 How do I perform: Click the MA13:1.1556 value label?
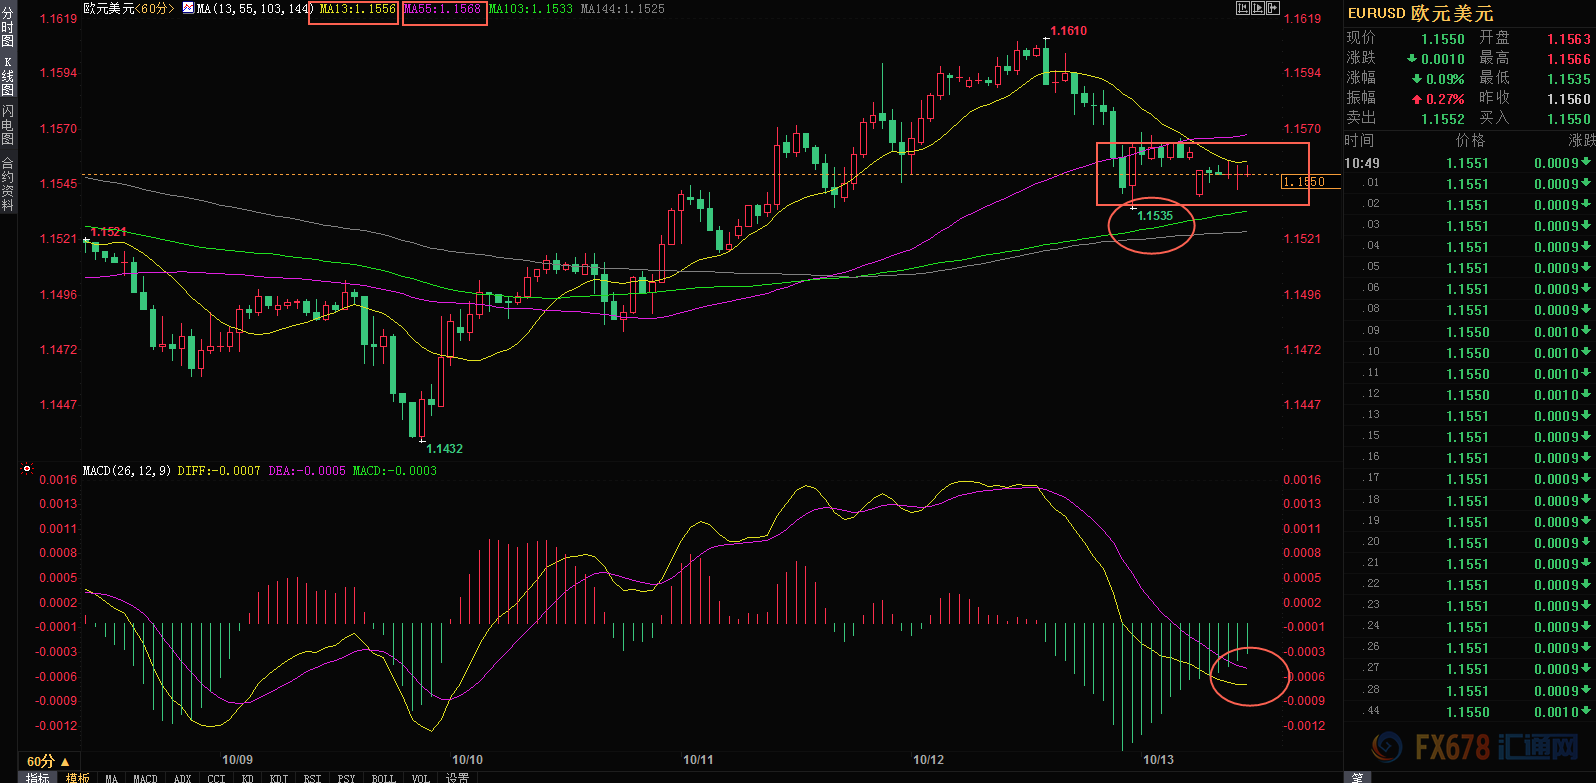358,8
